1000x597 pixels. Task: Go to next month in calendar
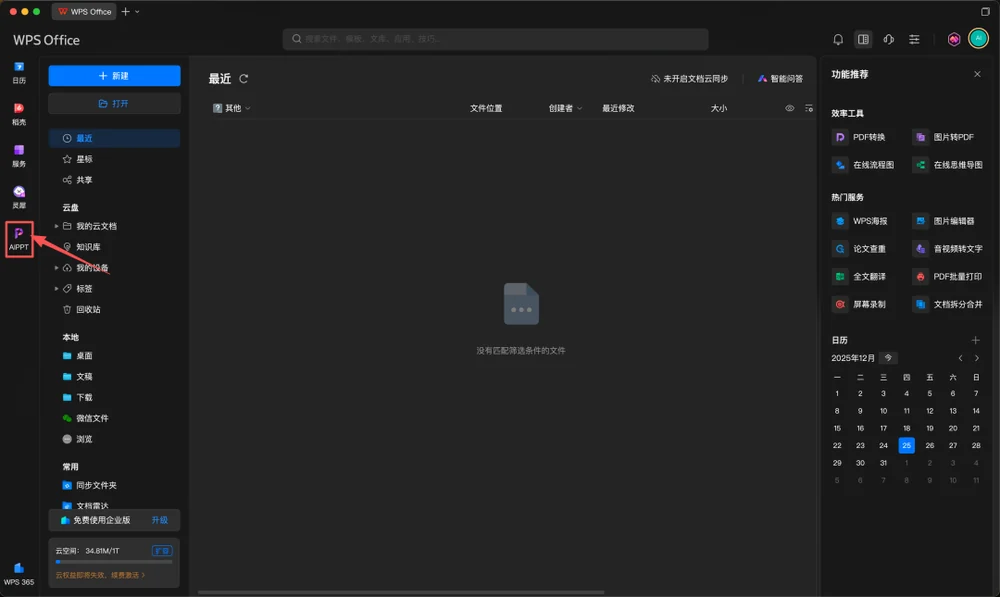[976, 358]
